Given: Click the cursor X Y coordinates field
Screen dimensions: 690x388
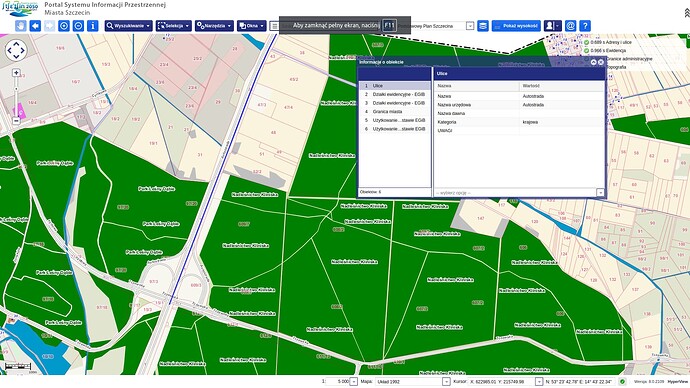Looking at the screenshot, I should [x=501, y=382].
